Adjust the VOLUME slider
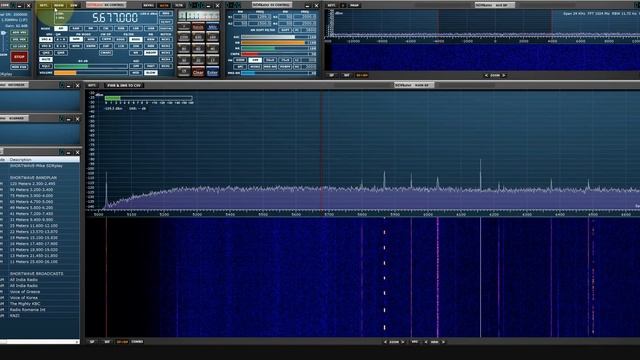 point(91,73)
